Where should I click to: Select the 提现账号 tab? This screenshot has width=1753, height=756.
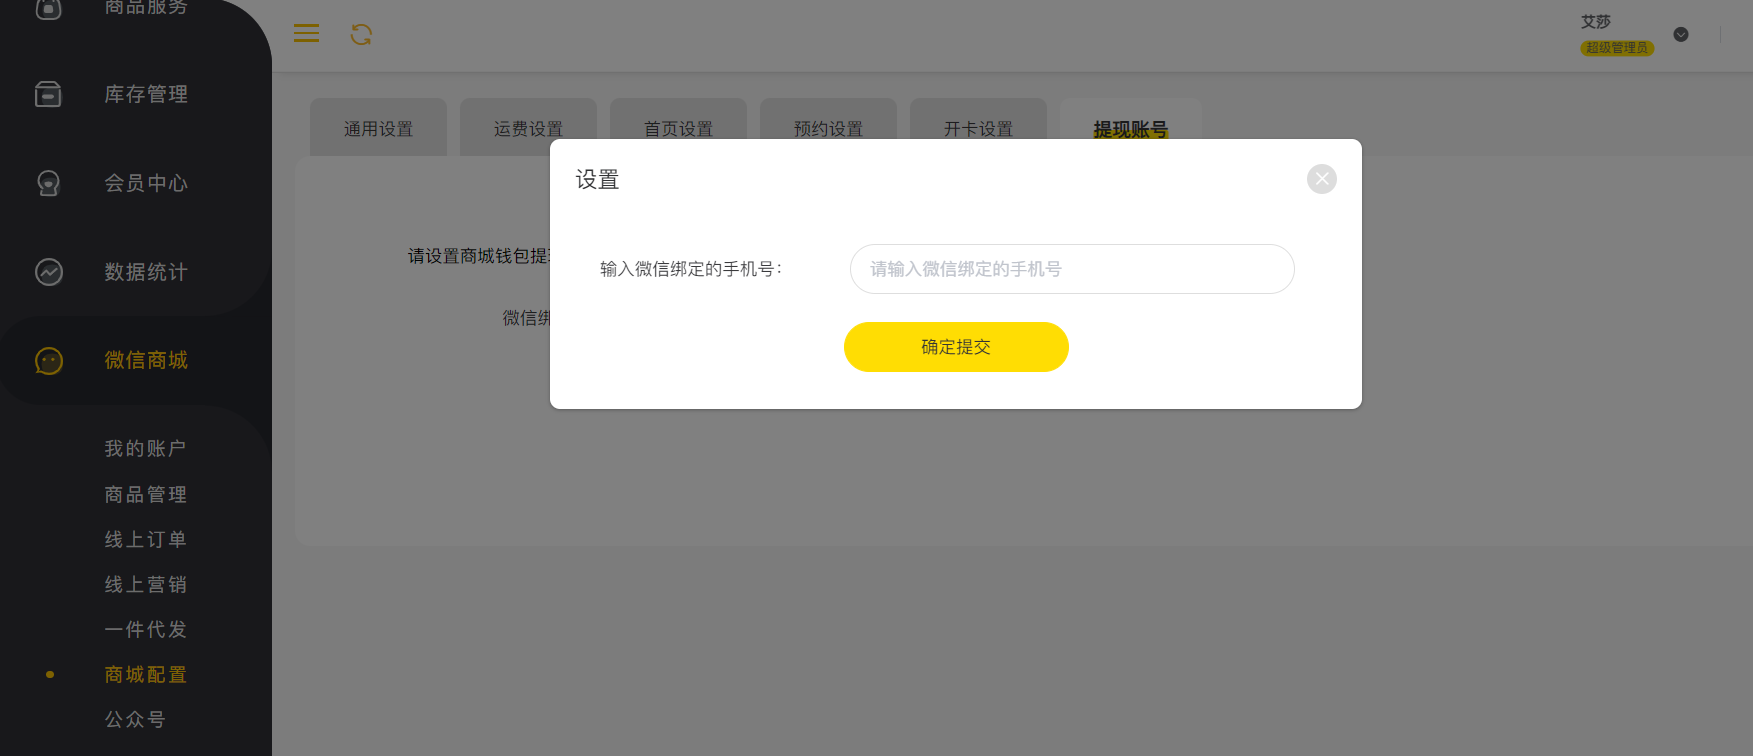(x=1131, y=128)
